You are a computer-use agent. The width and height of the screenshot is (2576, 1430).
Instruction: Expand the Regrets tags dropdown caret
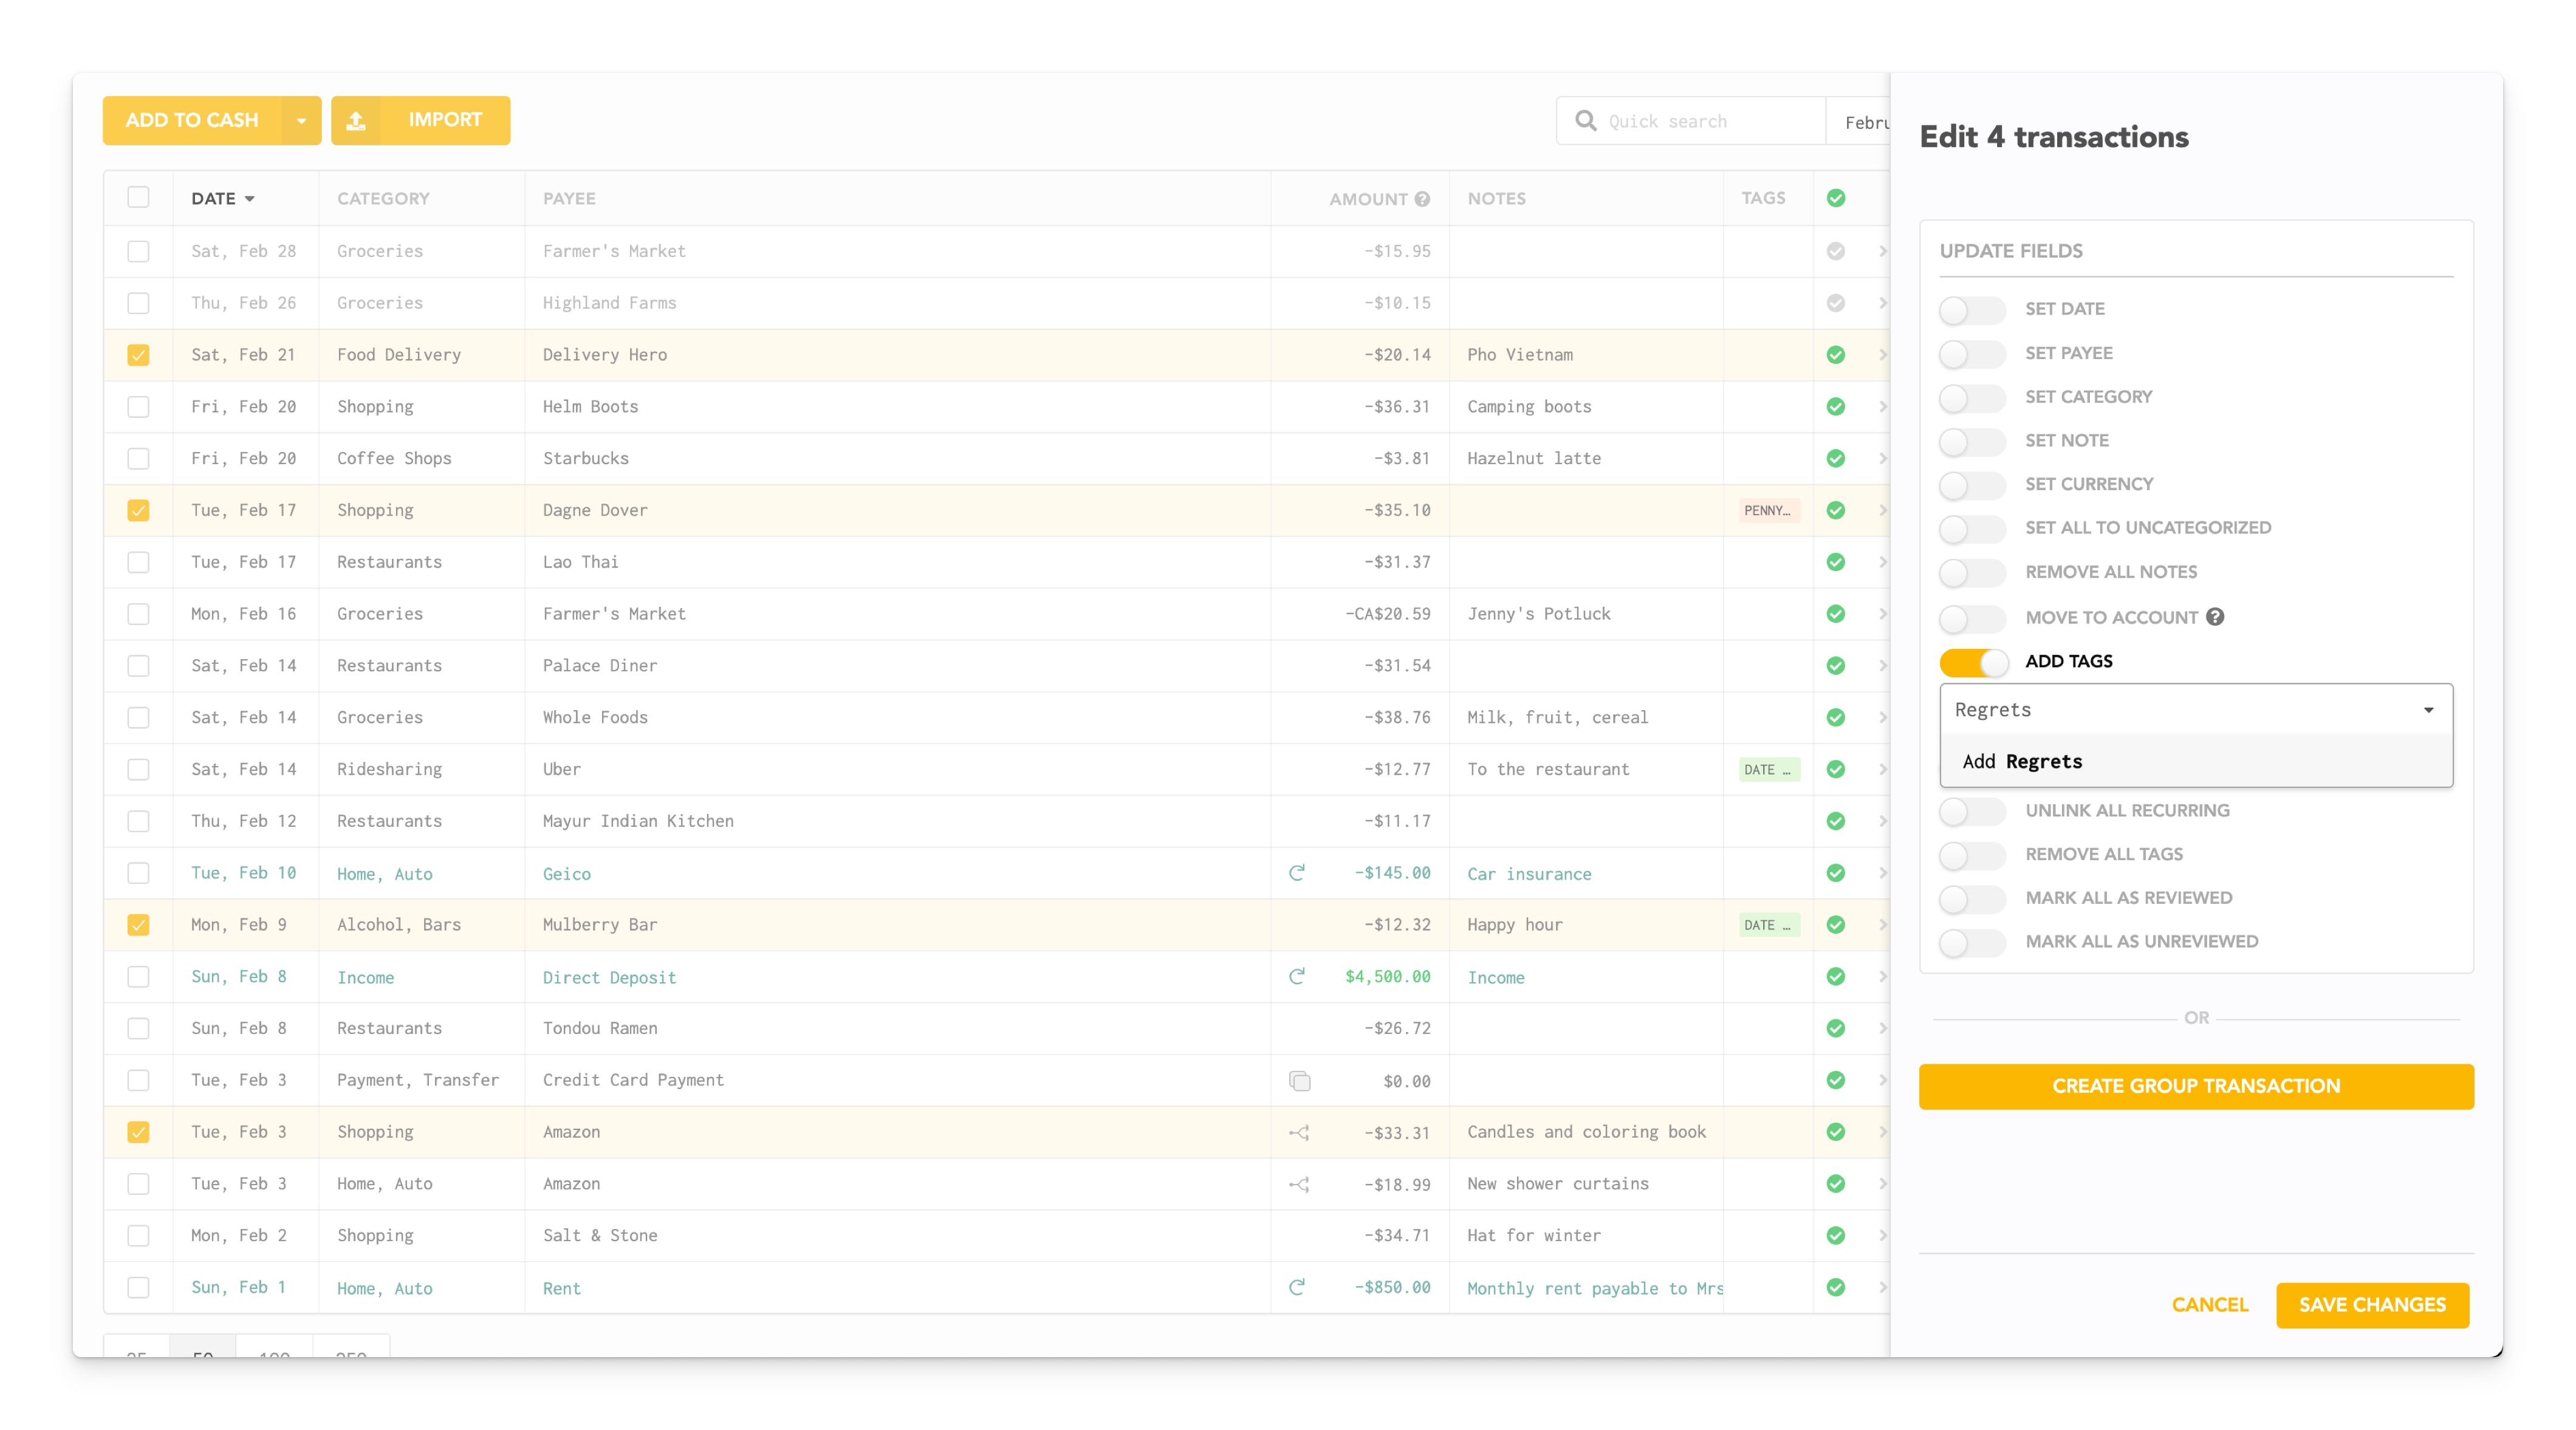[x=2428, y=710]
